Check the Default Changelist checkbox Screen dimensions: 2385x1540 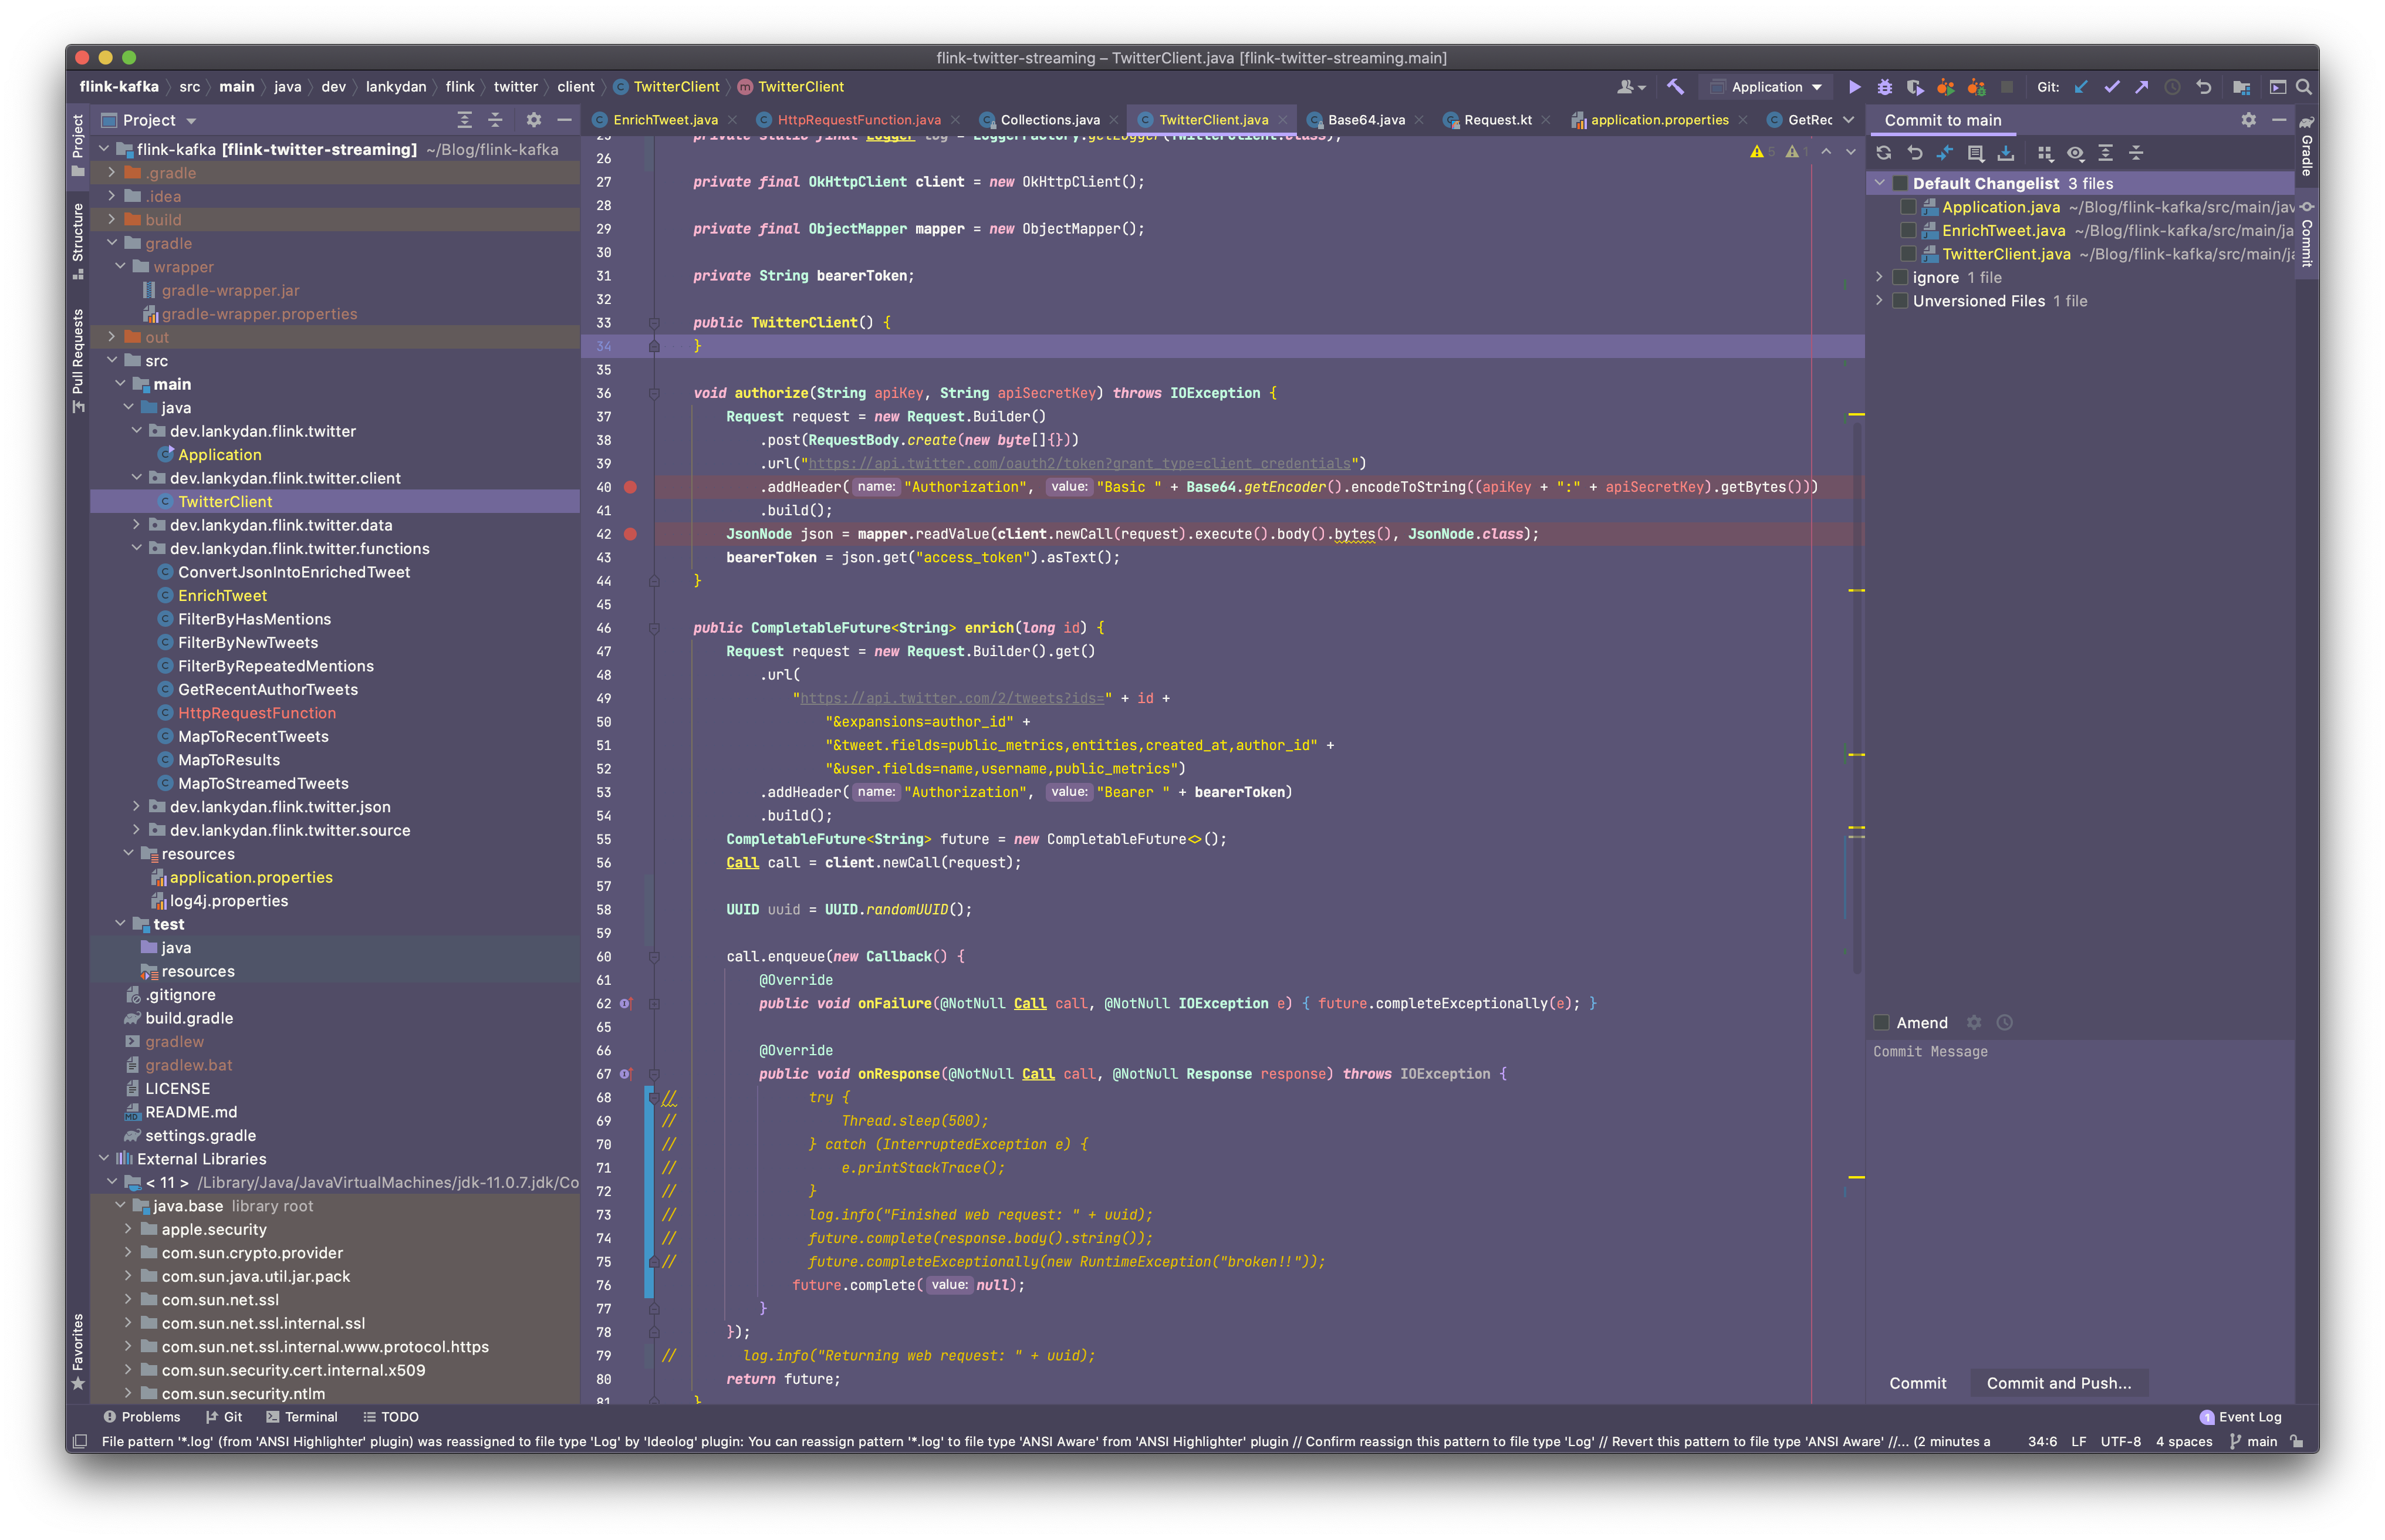point(1900,183)
